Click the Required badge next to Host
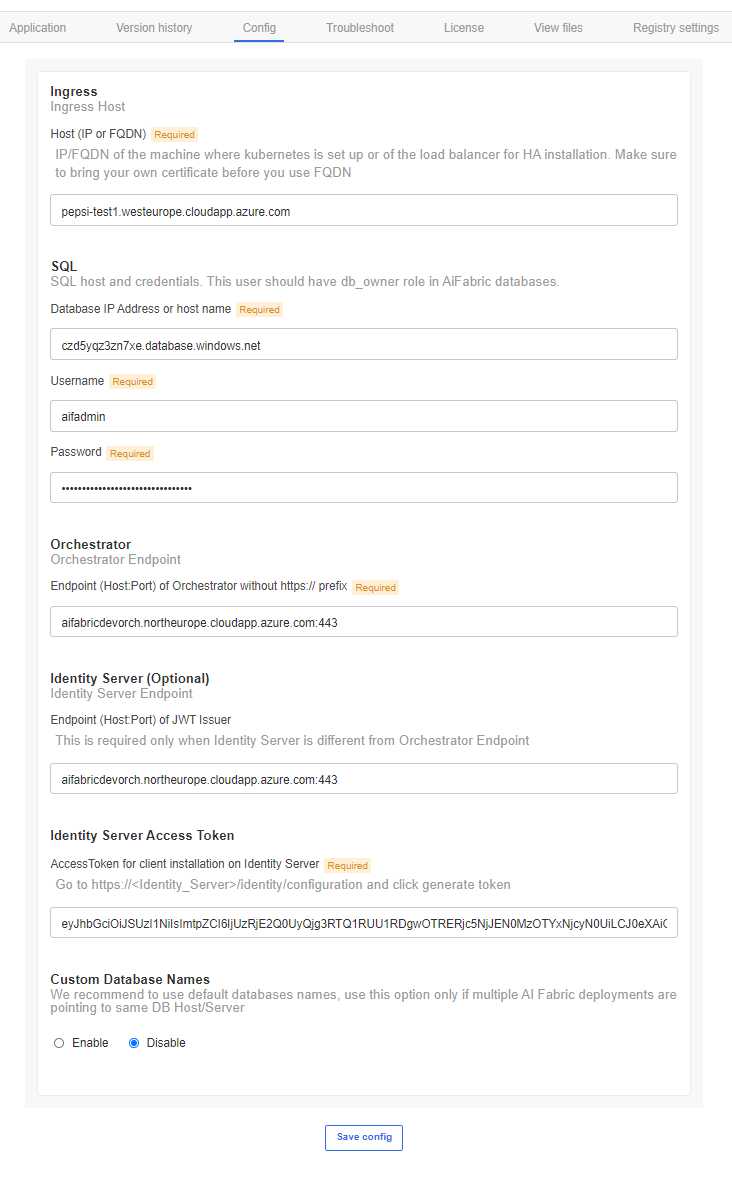 [173, 133]
